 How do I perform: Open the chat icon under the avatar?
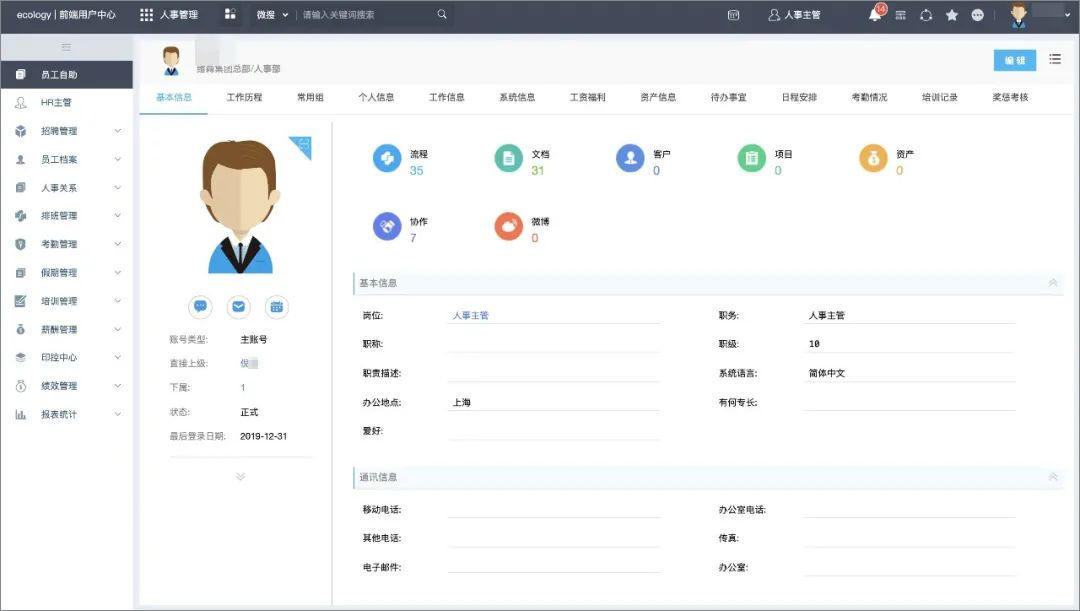click(x=200, y=307)
